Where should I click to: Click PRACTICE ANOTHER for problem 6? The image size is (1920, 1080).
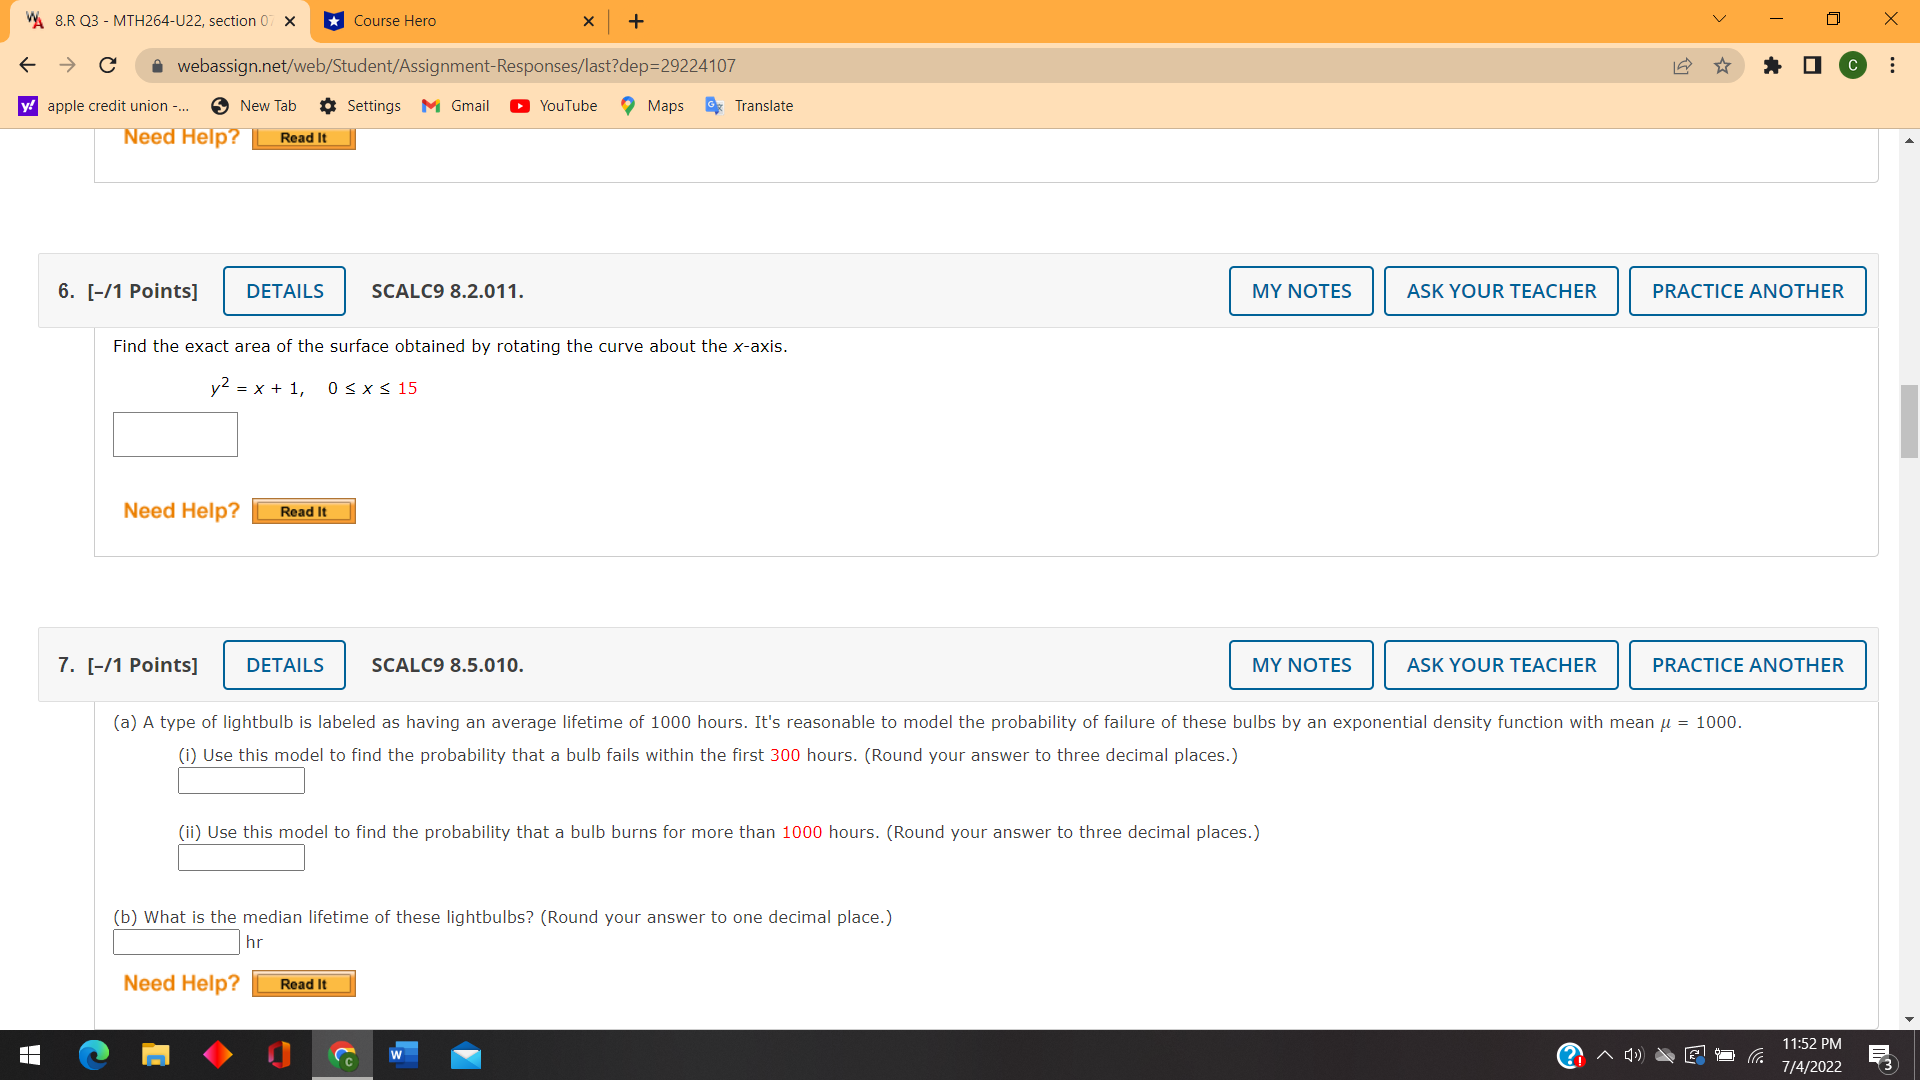(x=1747, y=290)
